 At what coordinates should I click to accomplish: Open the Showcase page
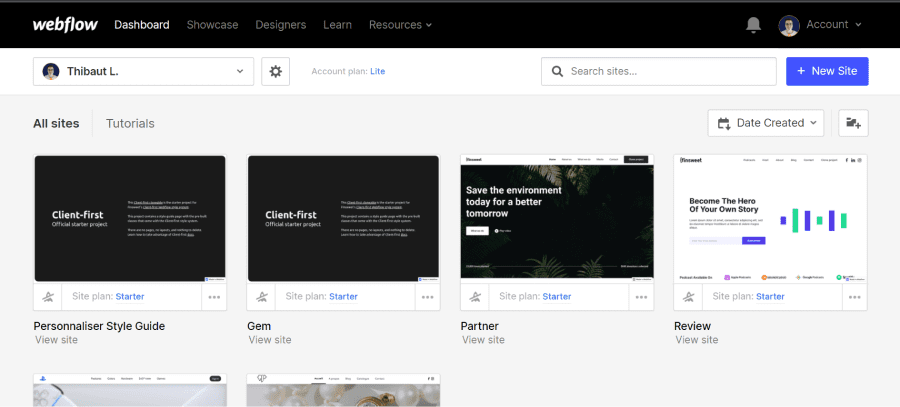tap(212, 25)
